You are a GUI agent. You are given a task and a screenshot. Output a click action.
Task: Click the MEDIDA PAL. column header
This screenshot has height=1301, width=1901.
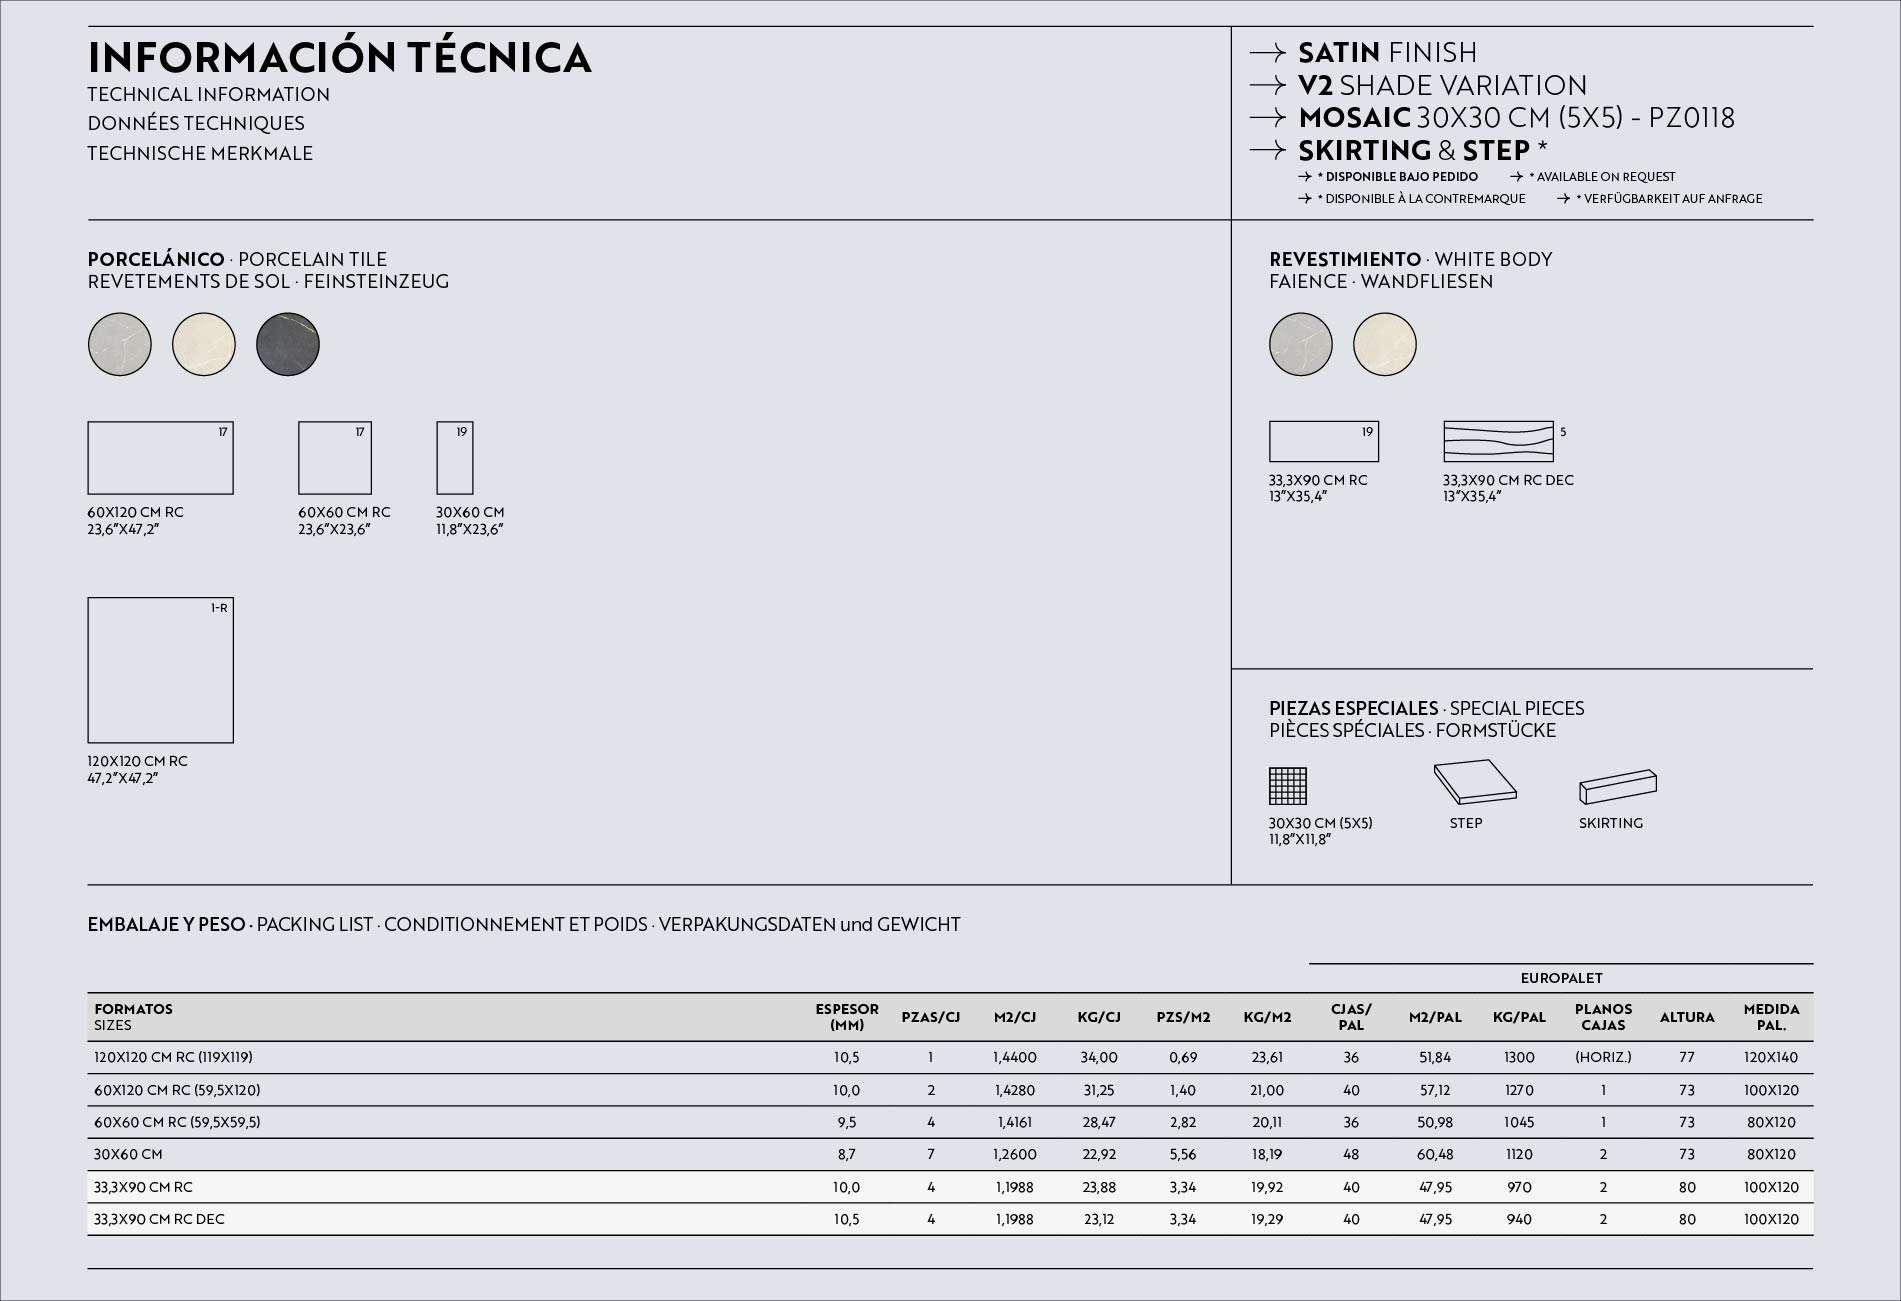coord(1771,1017)
